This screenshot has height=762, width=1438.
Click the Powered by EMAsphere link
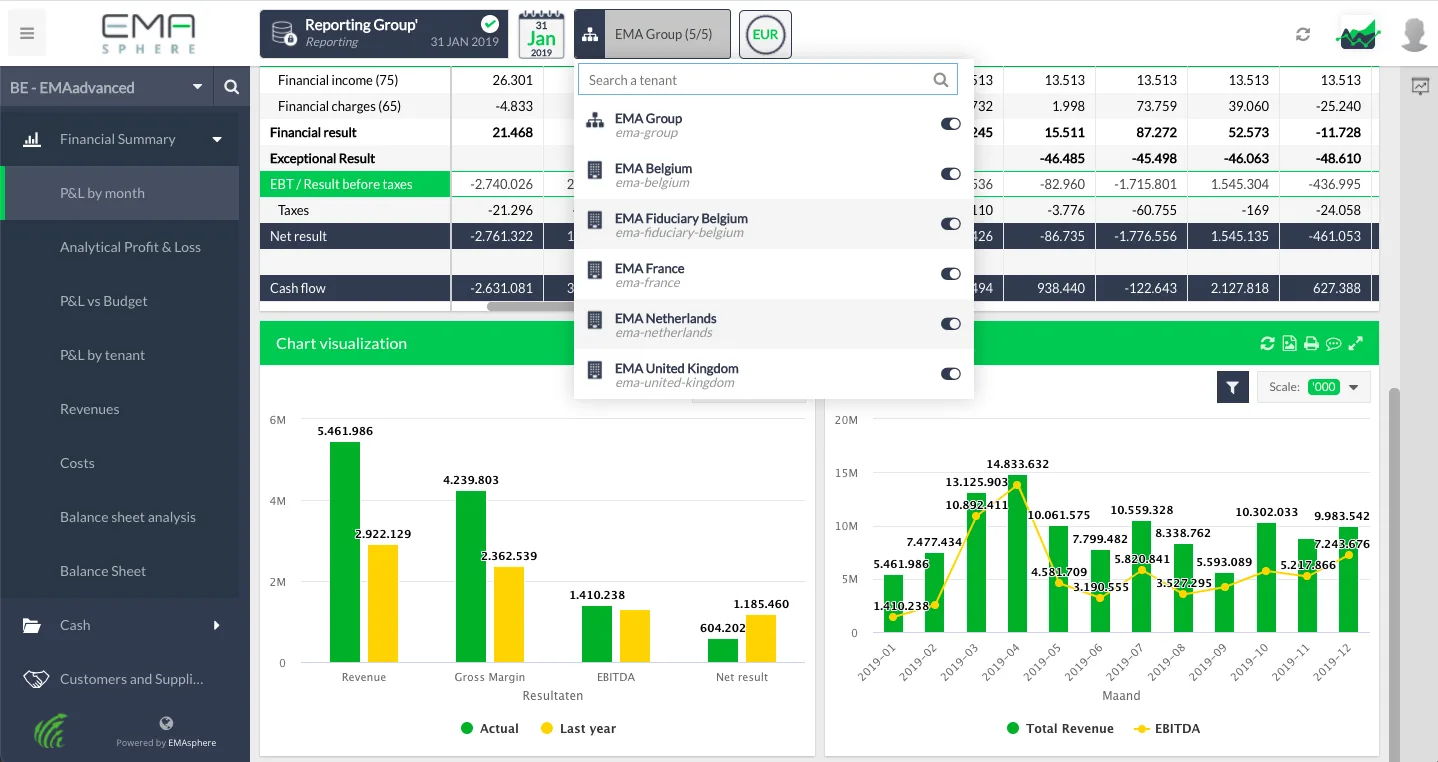click(x=166, y=743)
